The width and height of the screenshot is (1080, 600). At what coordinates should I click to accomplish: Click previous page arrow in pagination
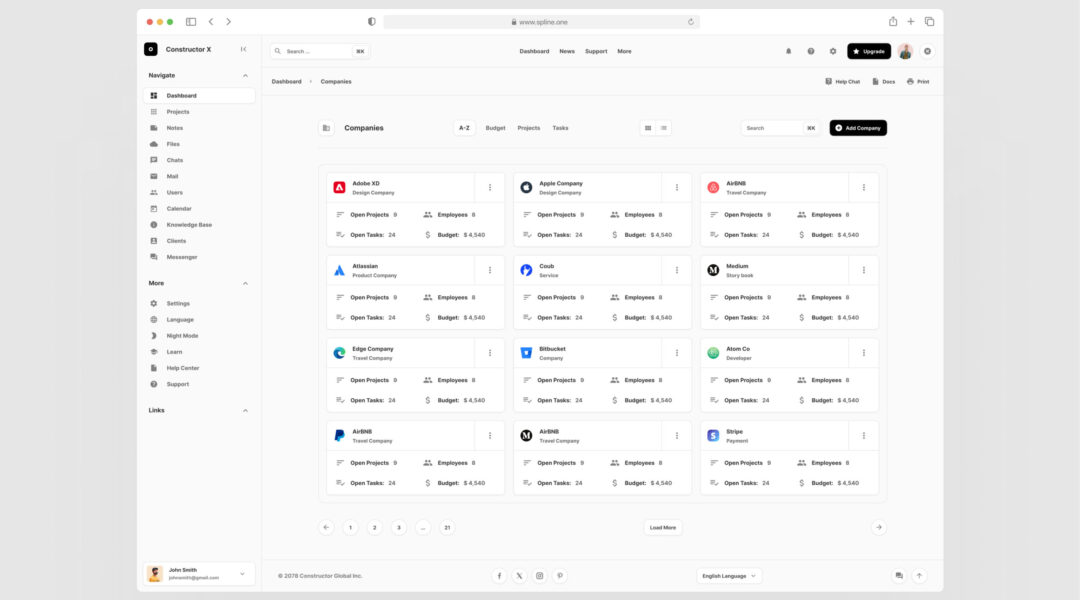click(326, 528)
